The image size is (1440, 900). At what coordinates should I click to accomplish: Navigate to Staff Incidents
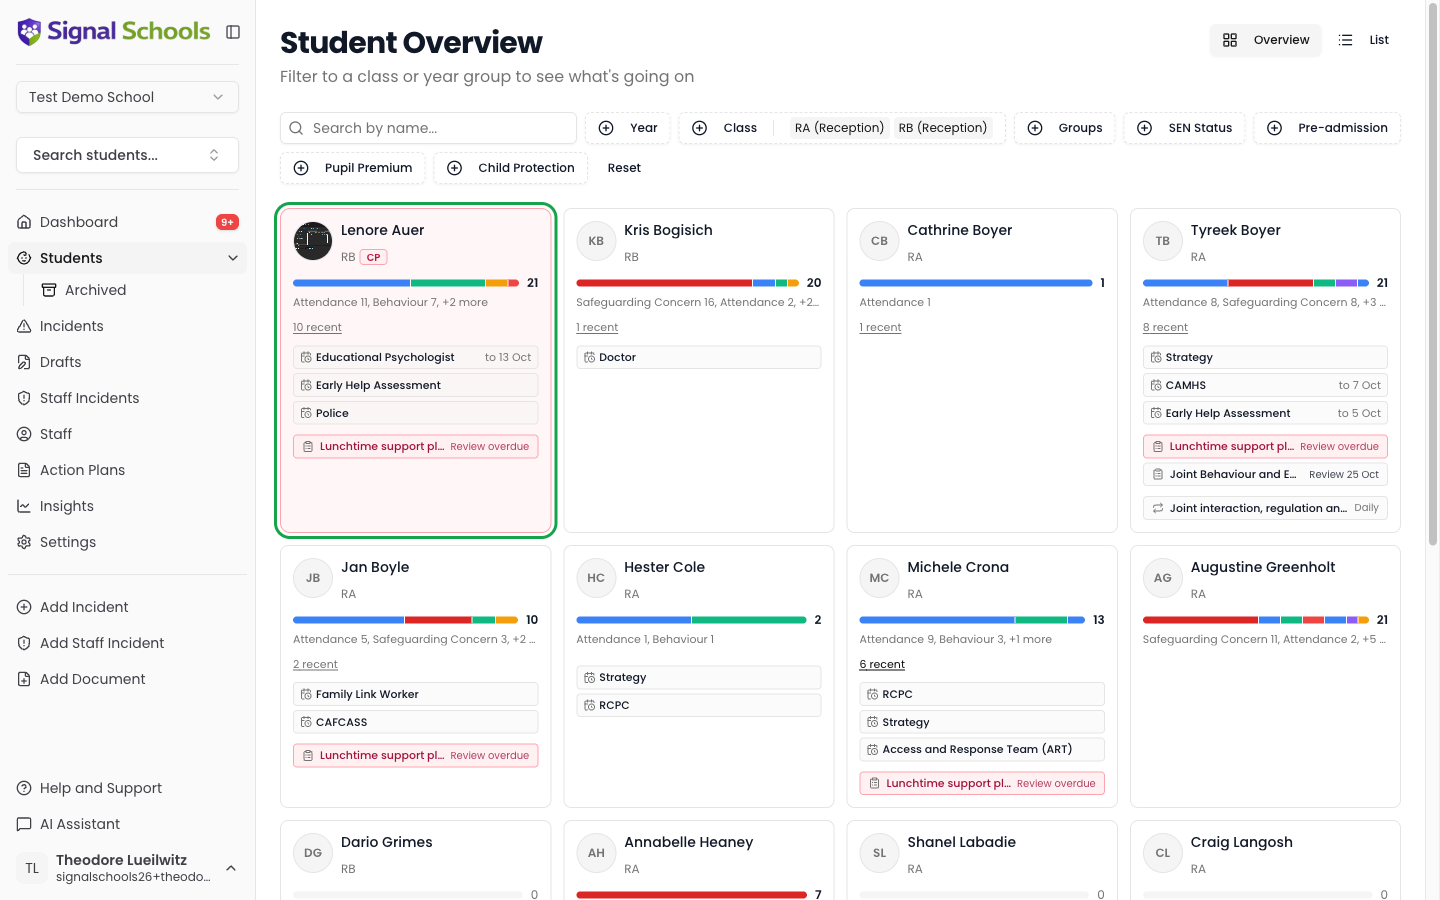(x=127, y=398)
